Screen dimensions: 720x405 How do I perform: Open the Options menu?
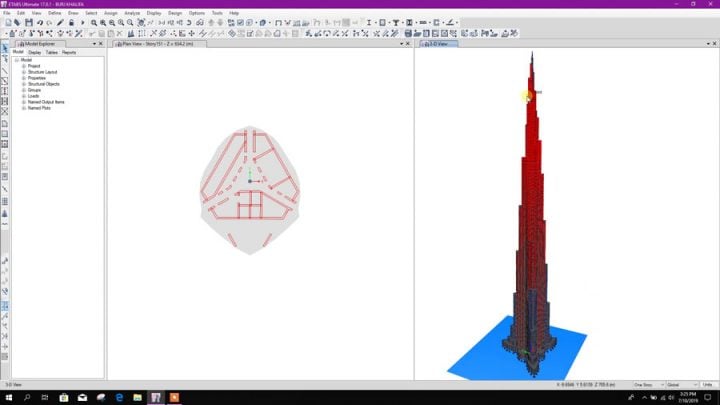197,13
